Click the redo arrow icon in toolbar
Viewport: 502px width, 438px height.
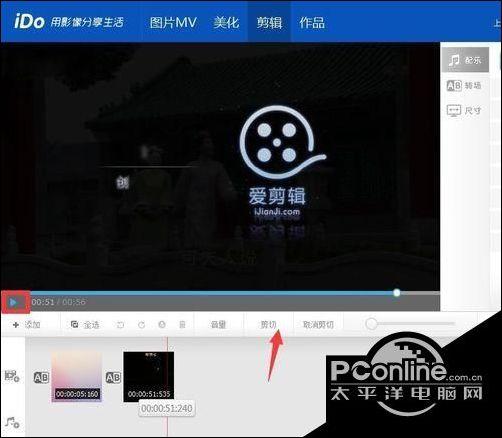coord(141,324)
